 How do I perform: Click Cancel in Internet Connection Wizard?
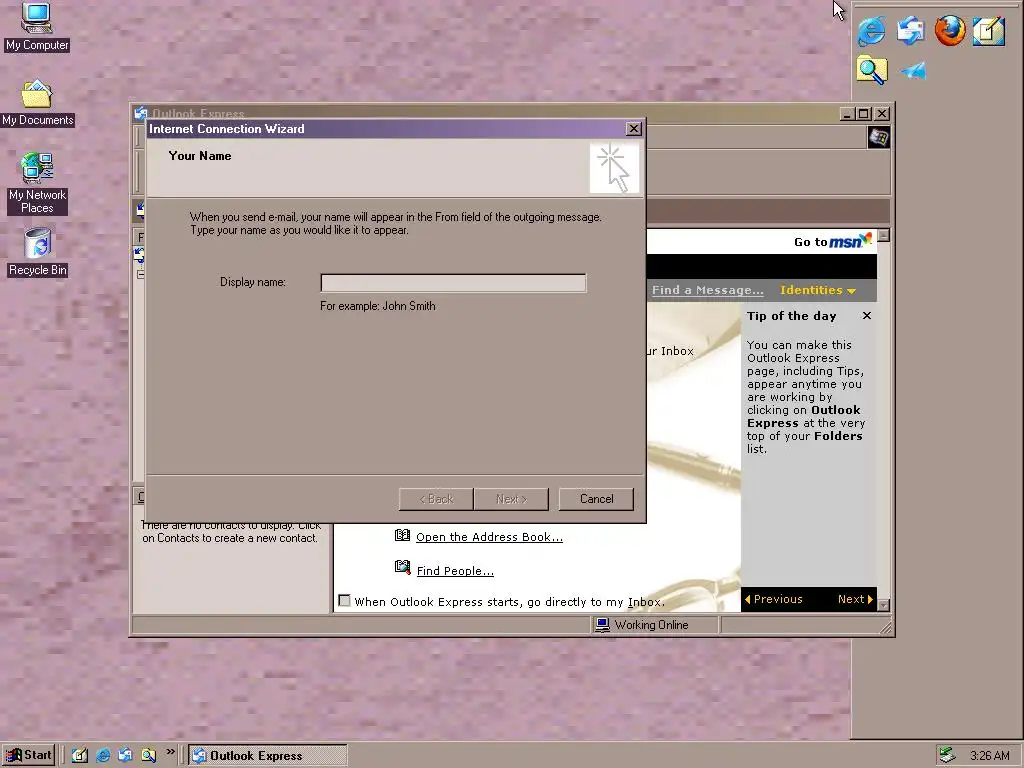tap(596, 499)
